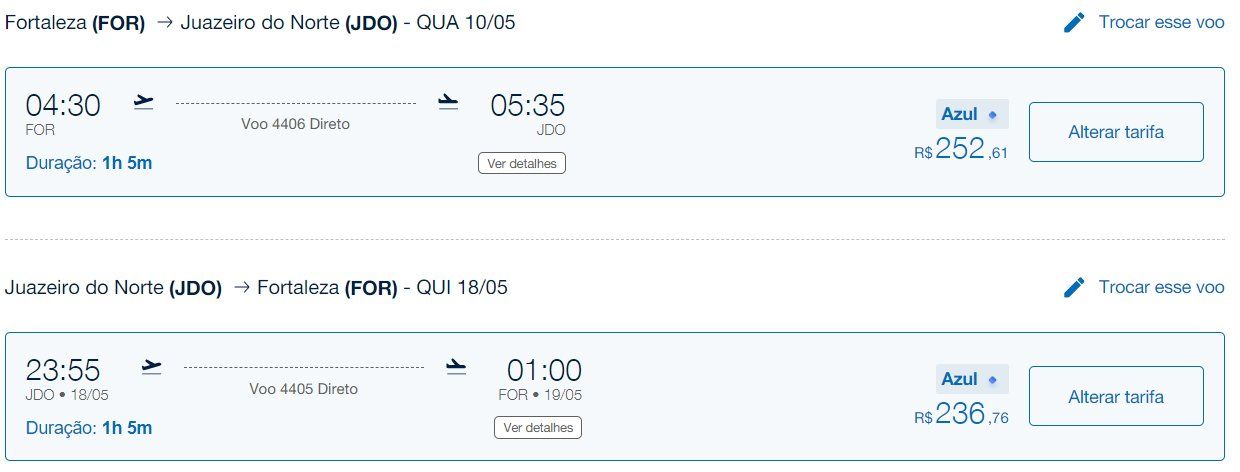The width and height of the screenshot is (1240, 472).
Task: Open Trocar esse voo for the JDO to FOR flight
Action: coord(1161,287)
